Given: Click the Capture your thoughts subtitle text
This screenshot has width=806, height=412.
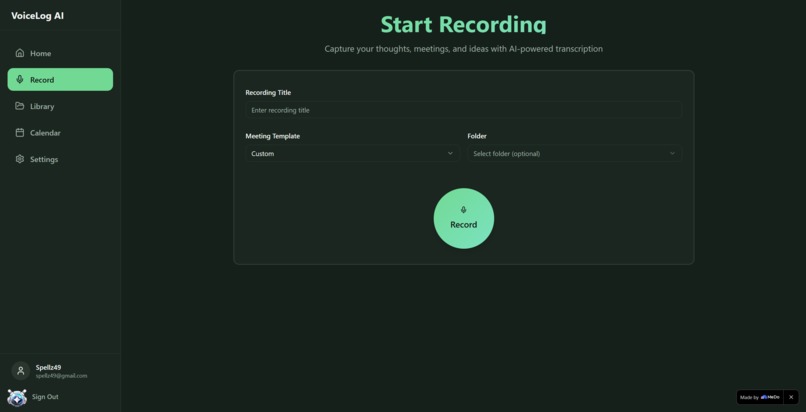Looking at the screenshot, I should click(x=464, y=49).
